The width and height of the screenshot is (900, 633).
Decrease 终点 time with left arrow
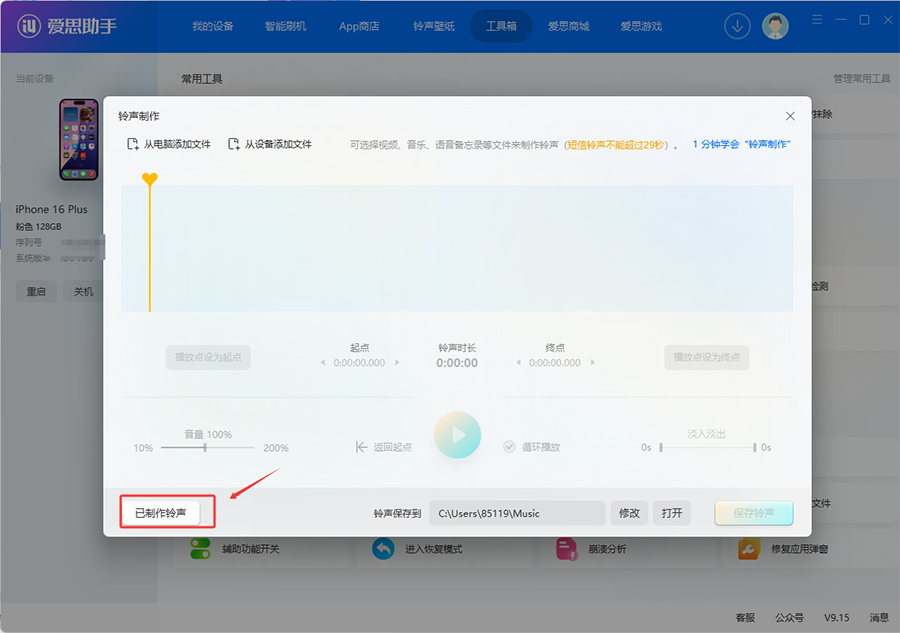tap(518, 363)
